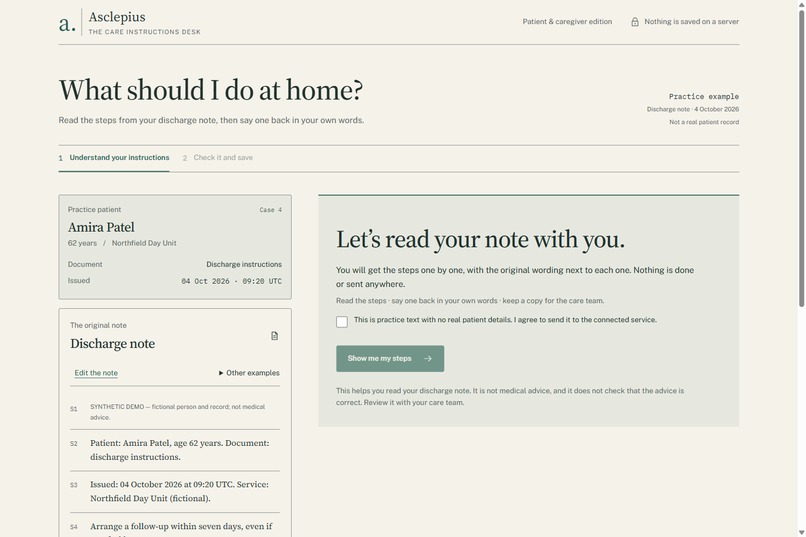Click the 'Practice patient' label
Screen dimensions: 806x537
click(x=95, y=210)
